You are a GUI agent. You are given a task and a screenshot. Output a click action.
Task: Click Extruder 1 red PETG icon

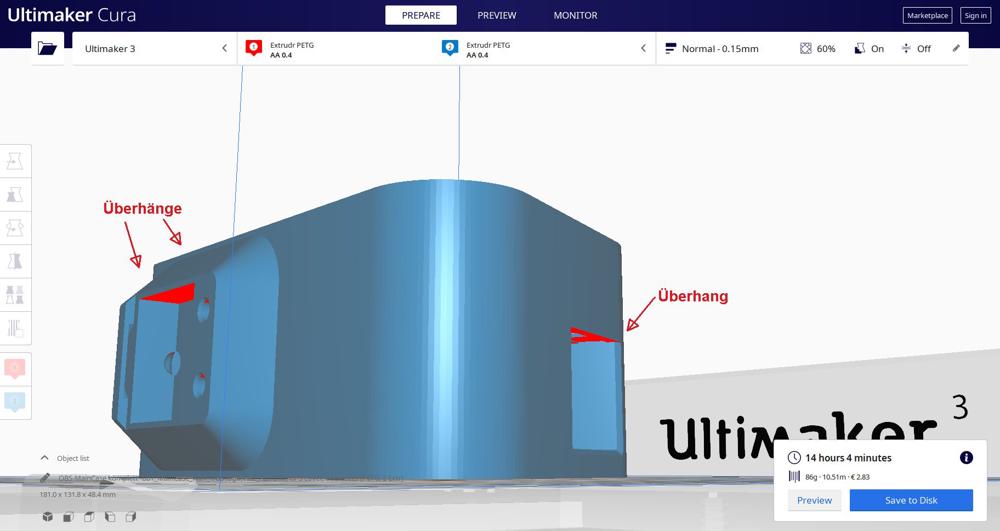coord(254,48)
